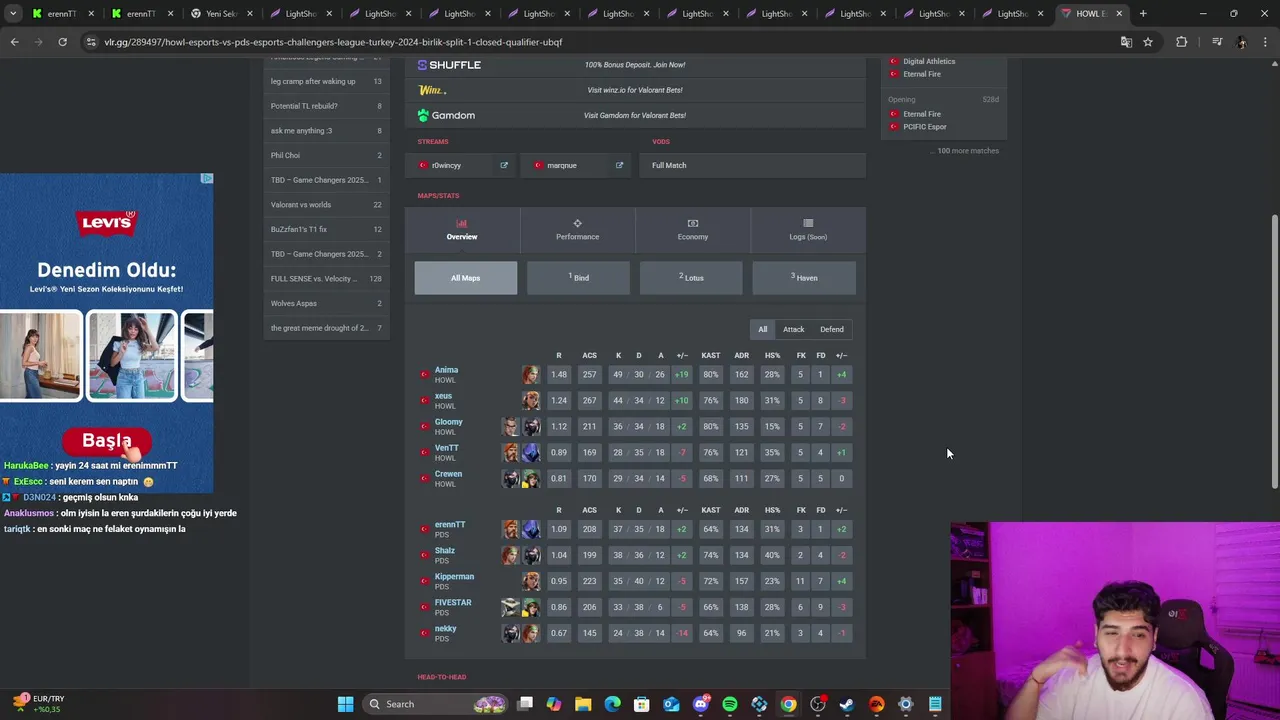The image size is (1280, 720).
Task: Bookmark this page with the star icon
Action: pyautogui.click(x=1148, y=42)
